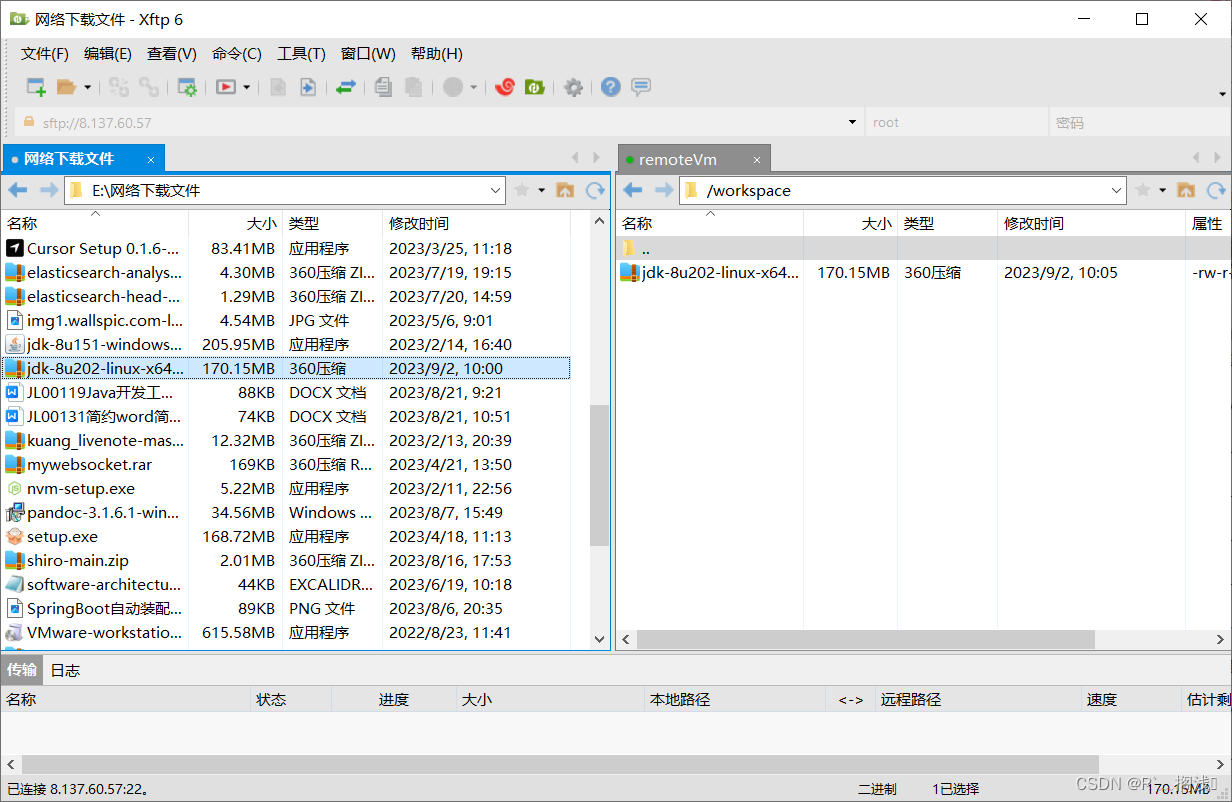Click the remote pane horizontal scrollbar thumb
This screenshot has height=802, width=1232.
tap(866, 639)
